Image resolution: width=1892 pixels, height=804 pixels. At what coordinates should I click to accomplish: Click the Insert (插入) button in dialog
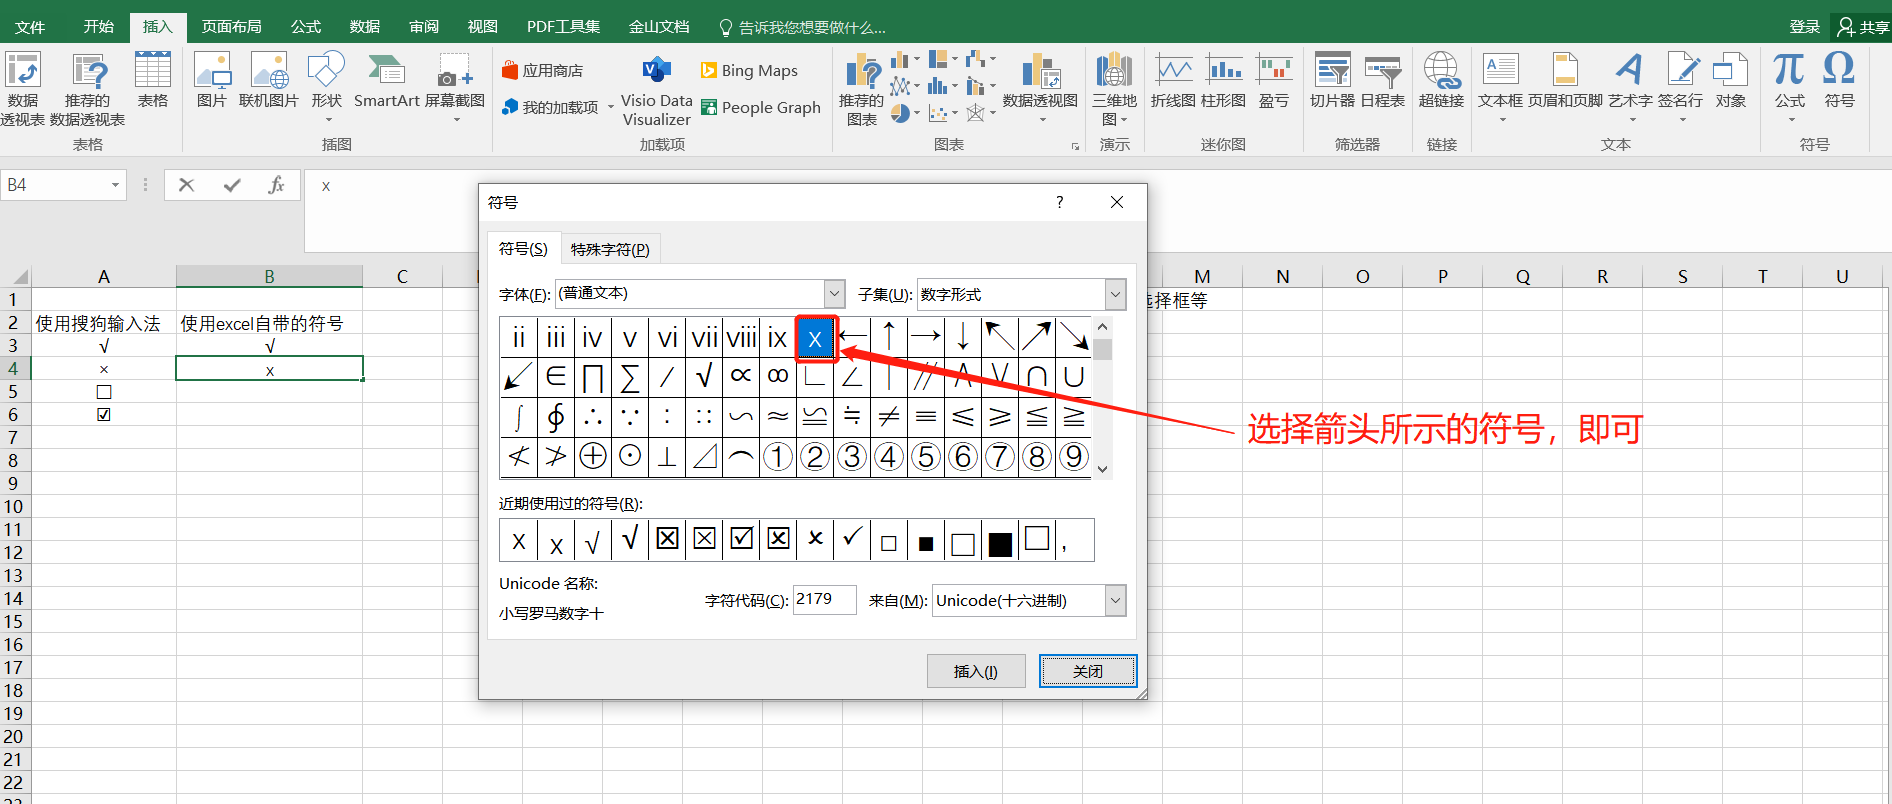pos(976,672)
